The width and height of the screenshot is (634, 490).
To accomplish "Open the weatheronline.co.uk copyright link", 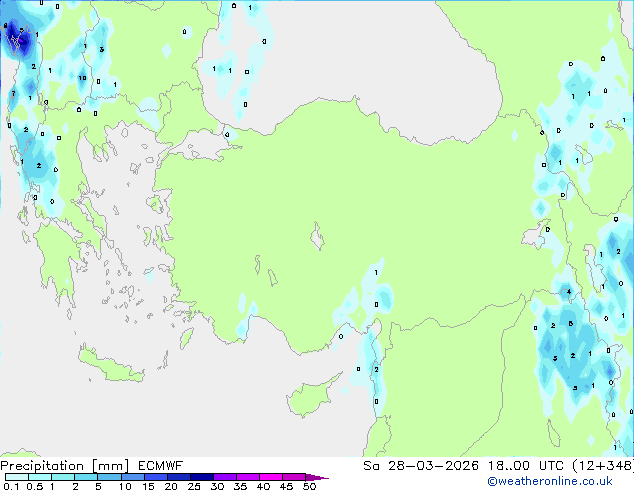I will coord(550,481).
